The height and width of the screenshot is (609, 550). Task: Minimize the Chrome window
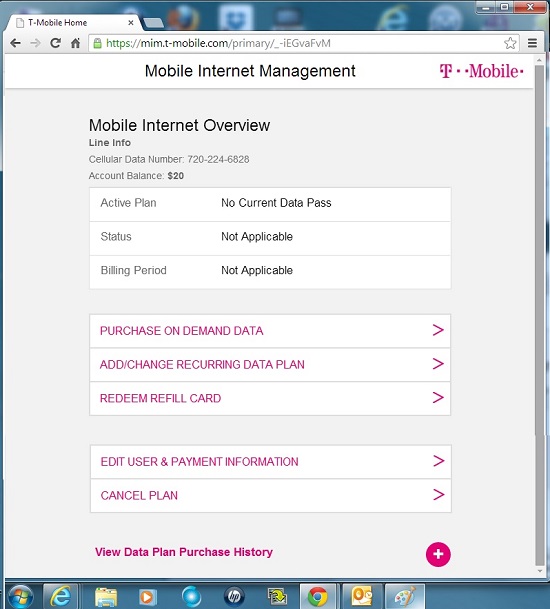click(x=486, y=7)
